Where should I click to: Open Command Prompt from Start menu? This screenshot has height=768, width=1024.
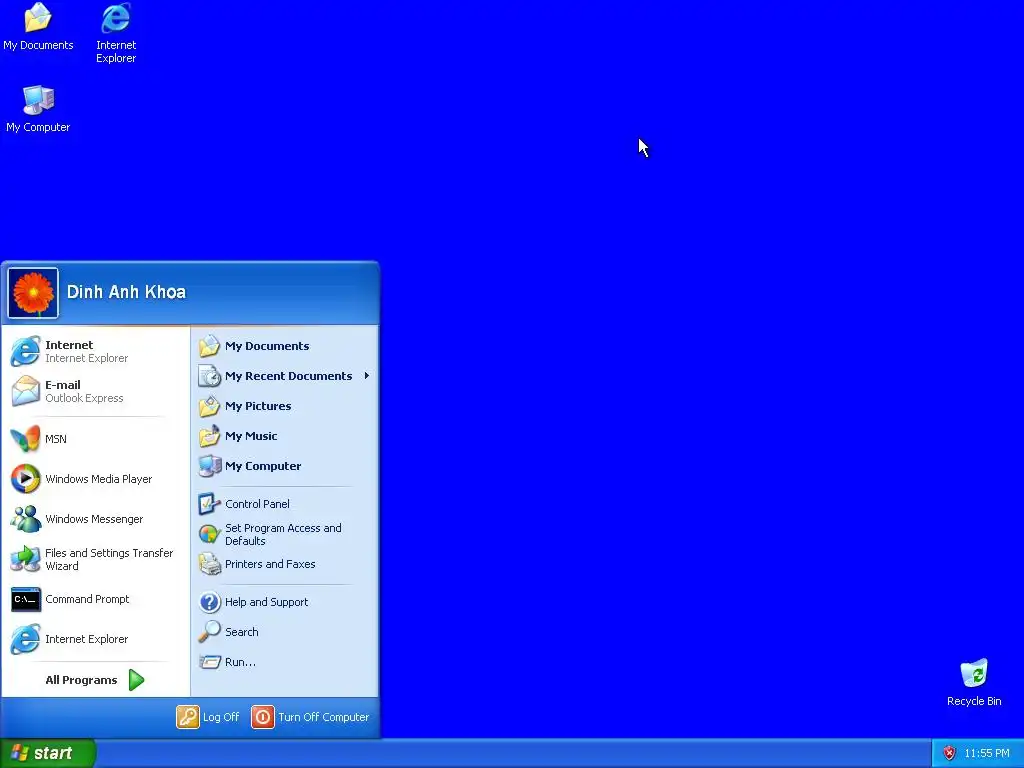point(95,599)
